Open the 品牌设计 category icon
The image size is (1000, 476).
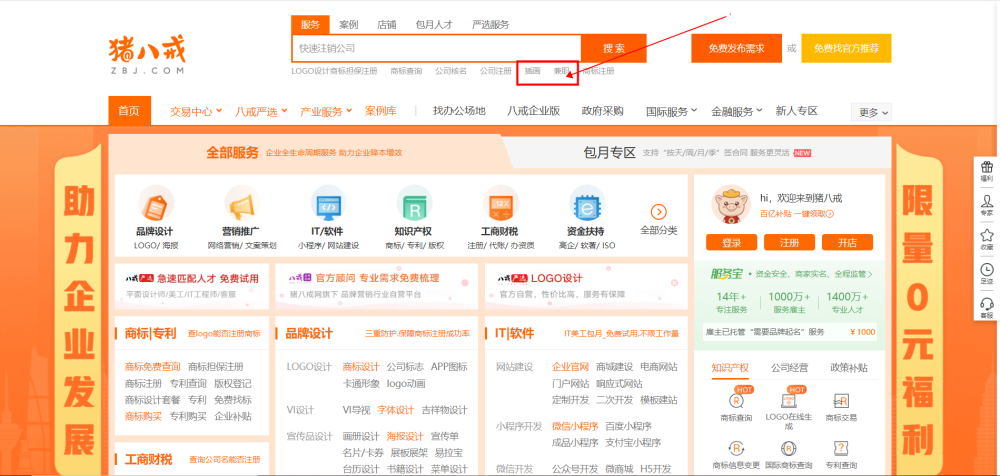pos(154,204)
